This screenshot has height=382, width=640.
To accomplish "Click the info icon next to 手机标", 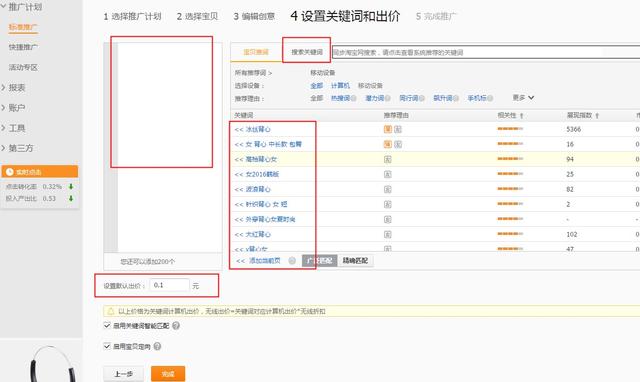I will (x=490, y=98).
